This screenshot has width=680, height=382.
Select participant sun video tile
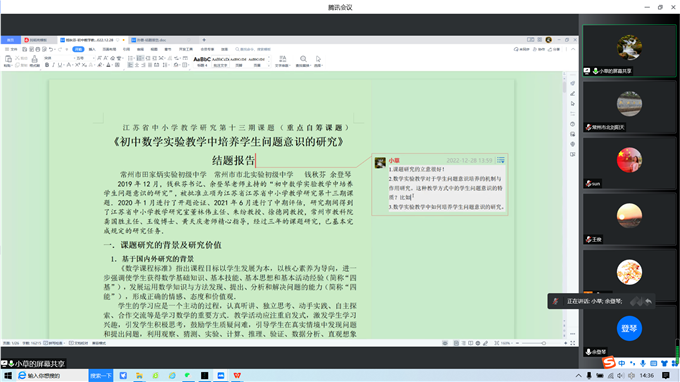[x=629, y=163]
